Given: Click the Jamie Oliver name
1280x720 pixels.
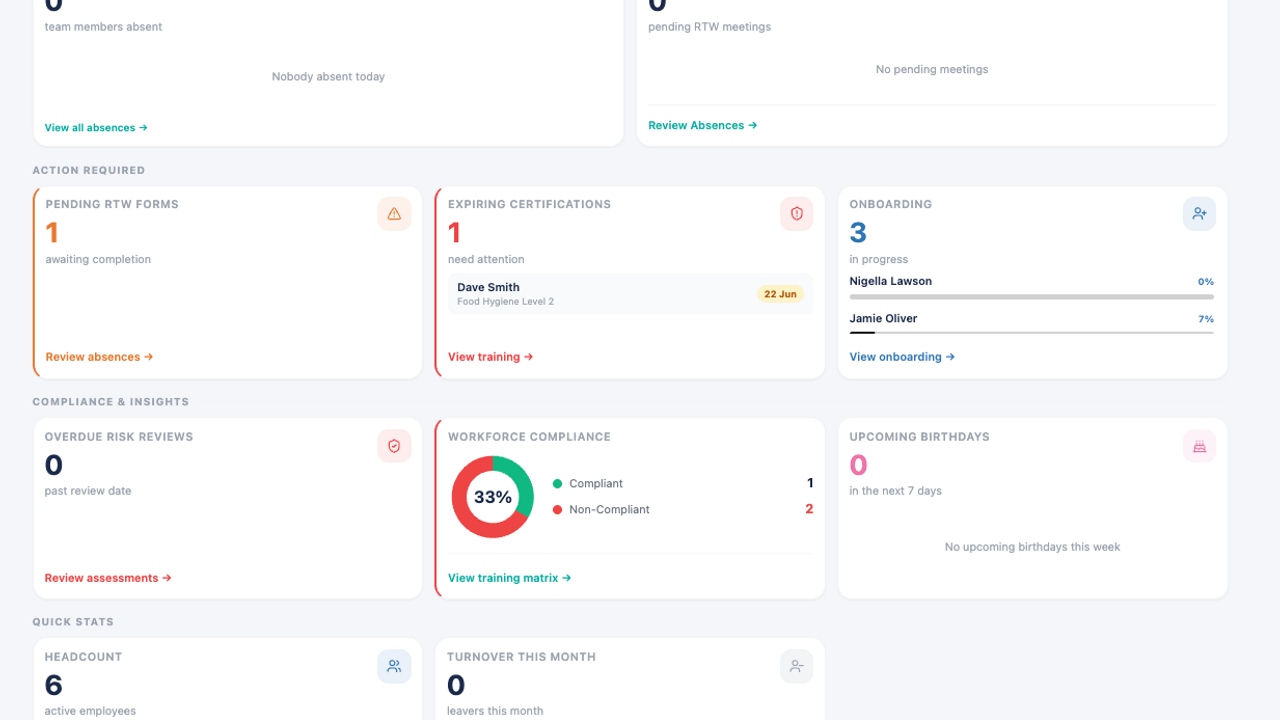Looking at the screenshot, I should coord(883,318).
